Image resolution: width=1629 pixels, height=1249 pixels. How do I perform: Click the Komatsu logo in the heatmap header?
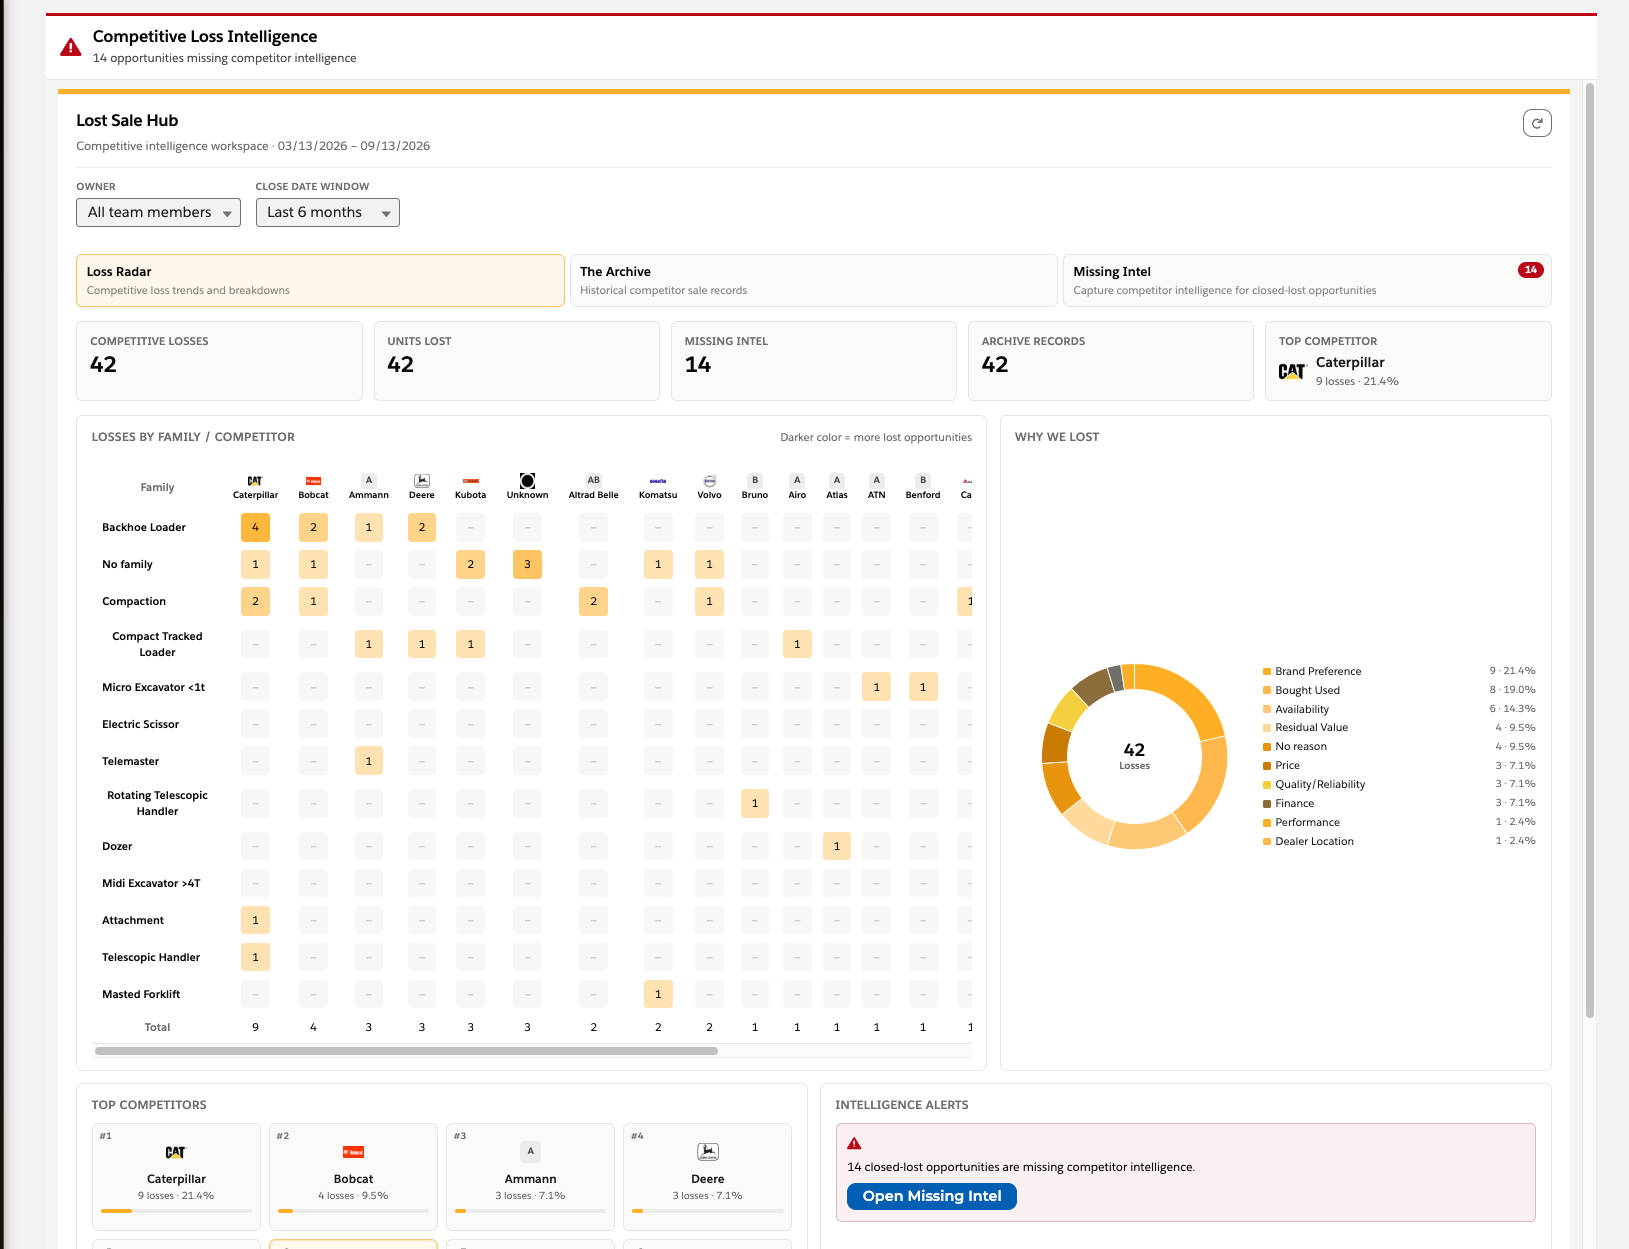click(658, 481)
